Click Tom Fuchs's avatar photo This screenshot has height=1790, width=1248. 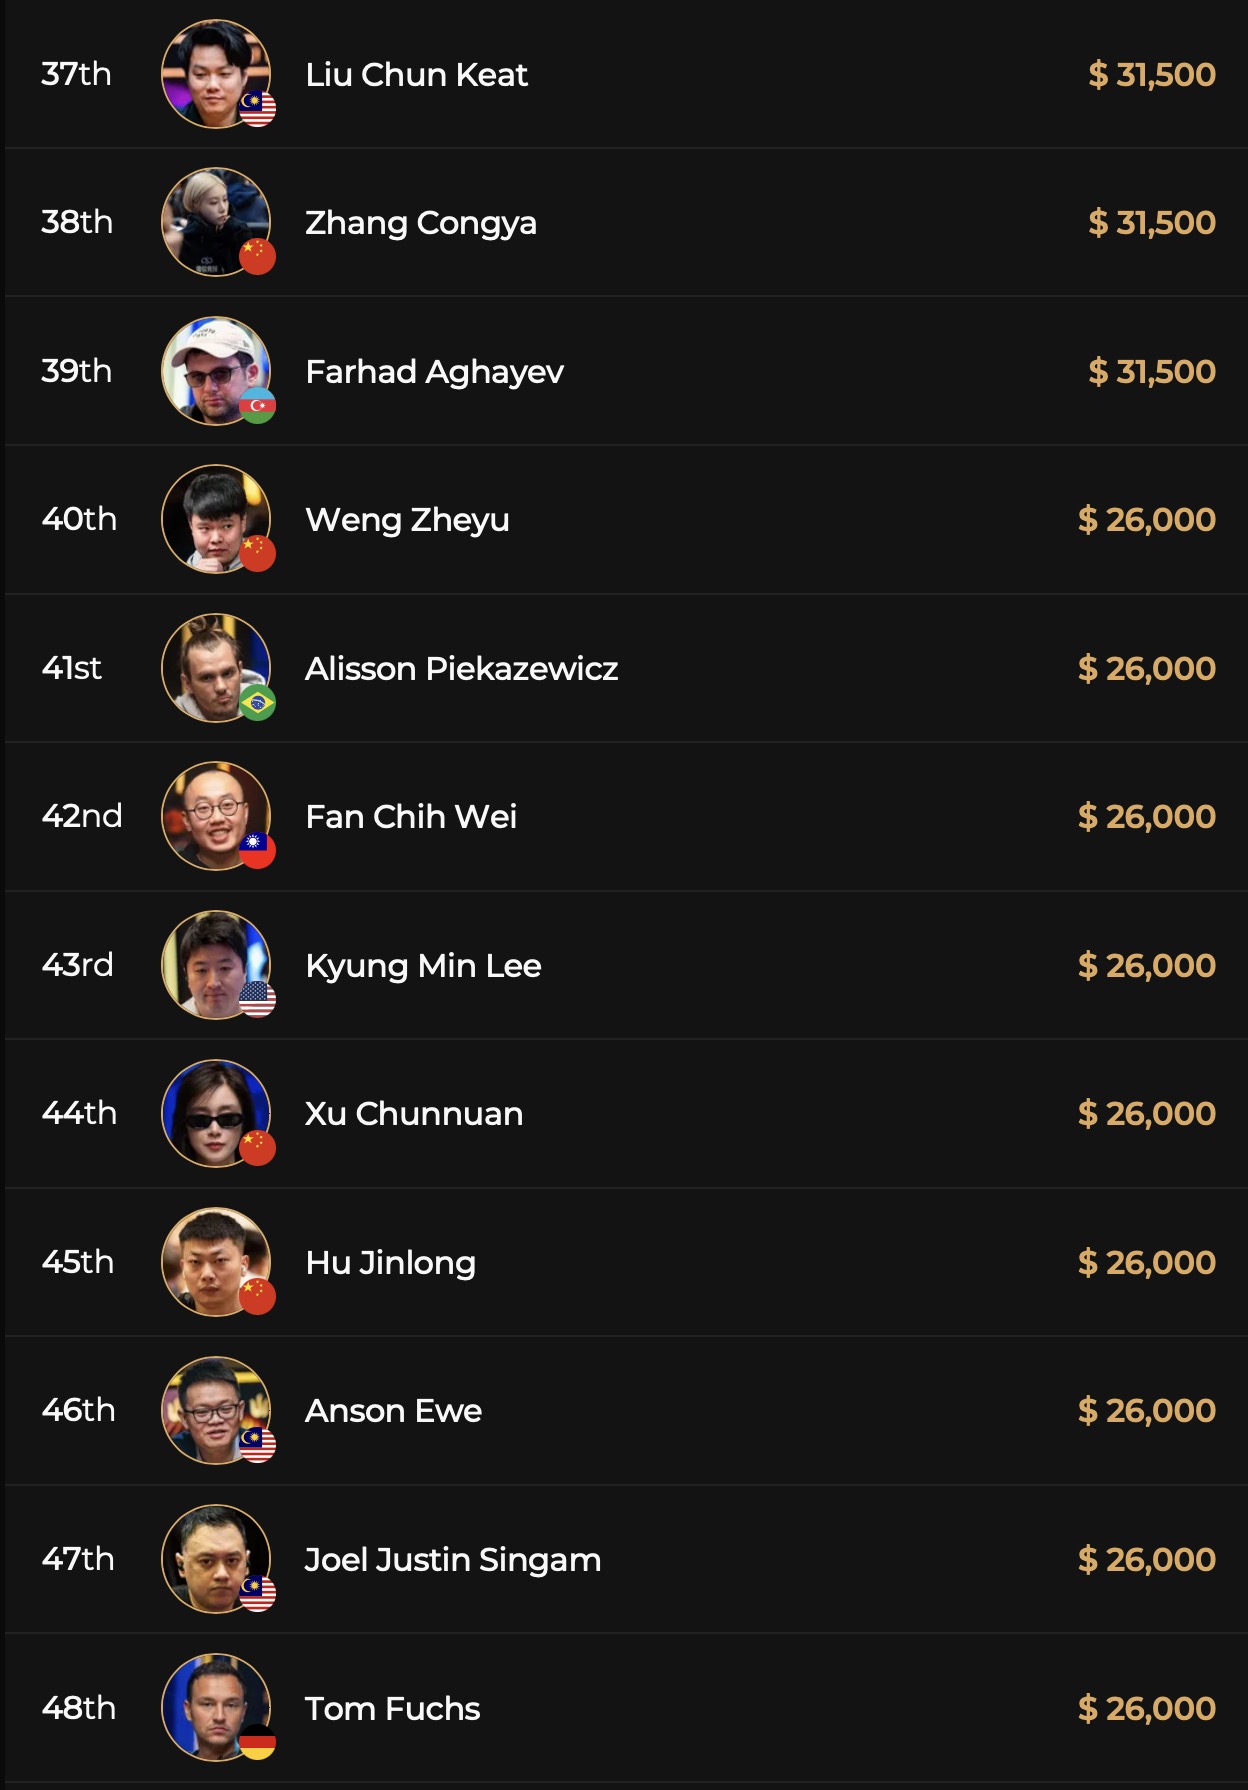[x=215, y=1707]
